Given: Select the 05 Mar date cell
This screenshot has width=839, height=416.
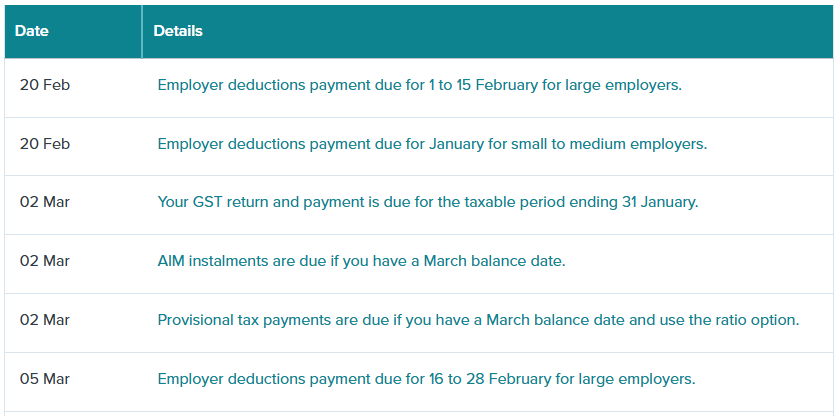Looking at the screenshot, I should 45,379.
